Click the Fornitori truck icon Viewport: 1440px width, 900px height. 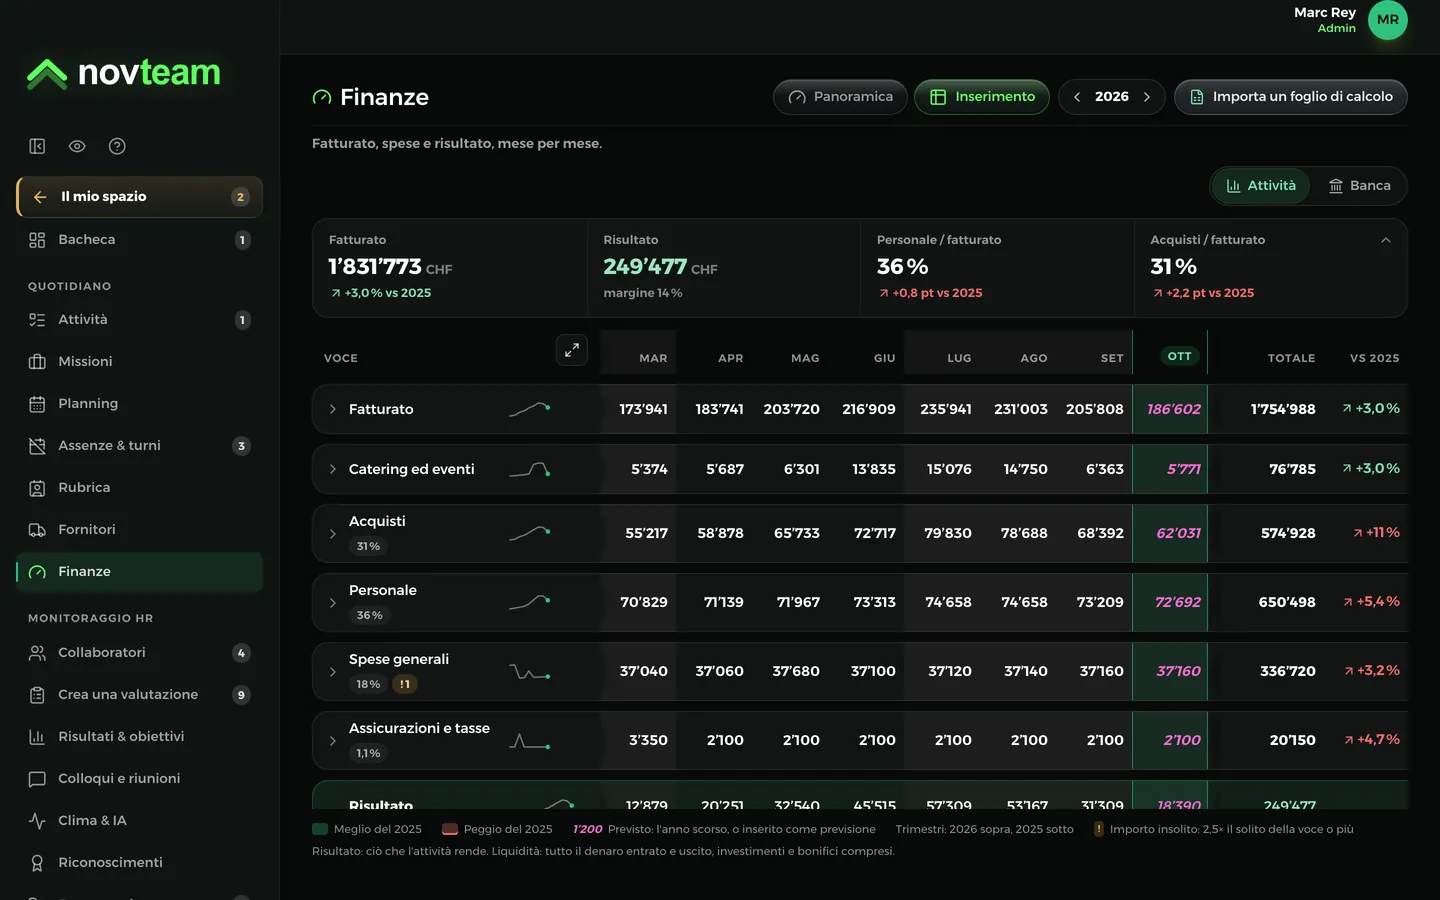[37, 530]
